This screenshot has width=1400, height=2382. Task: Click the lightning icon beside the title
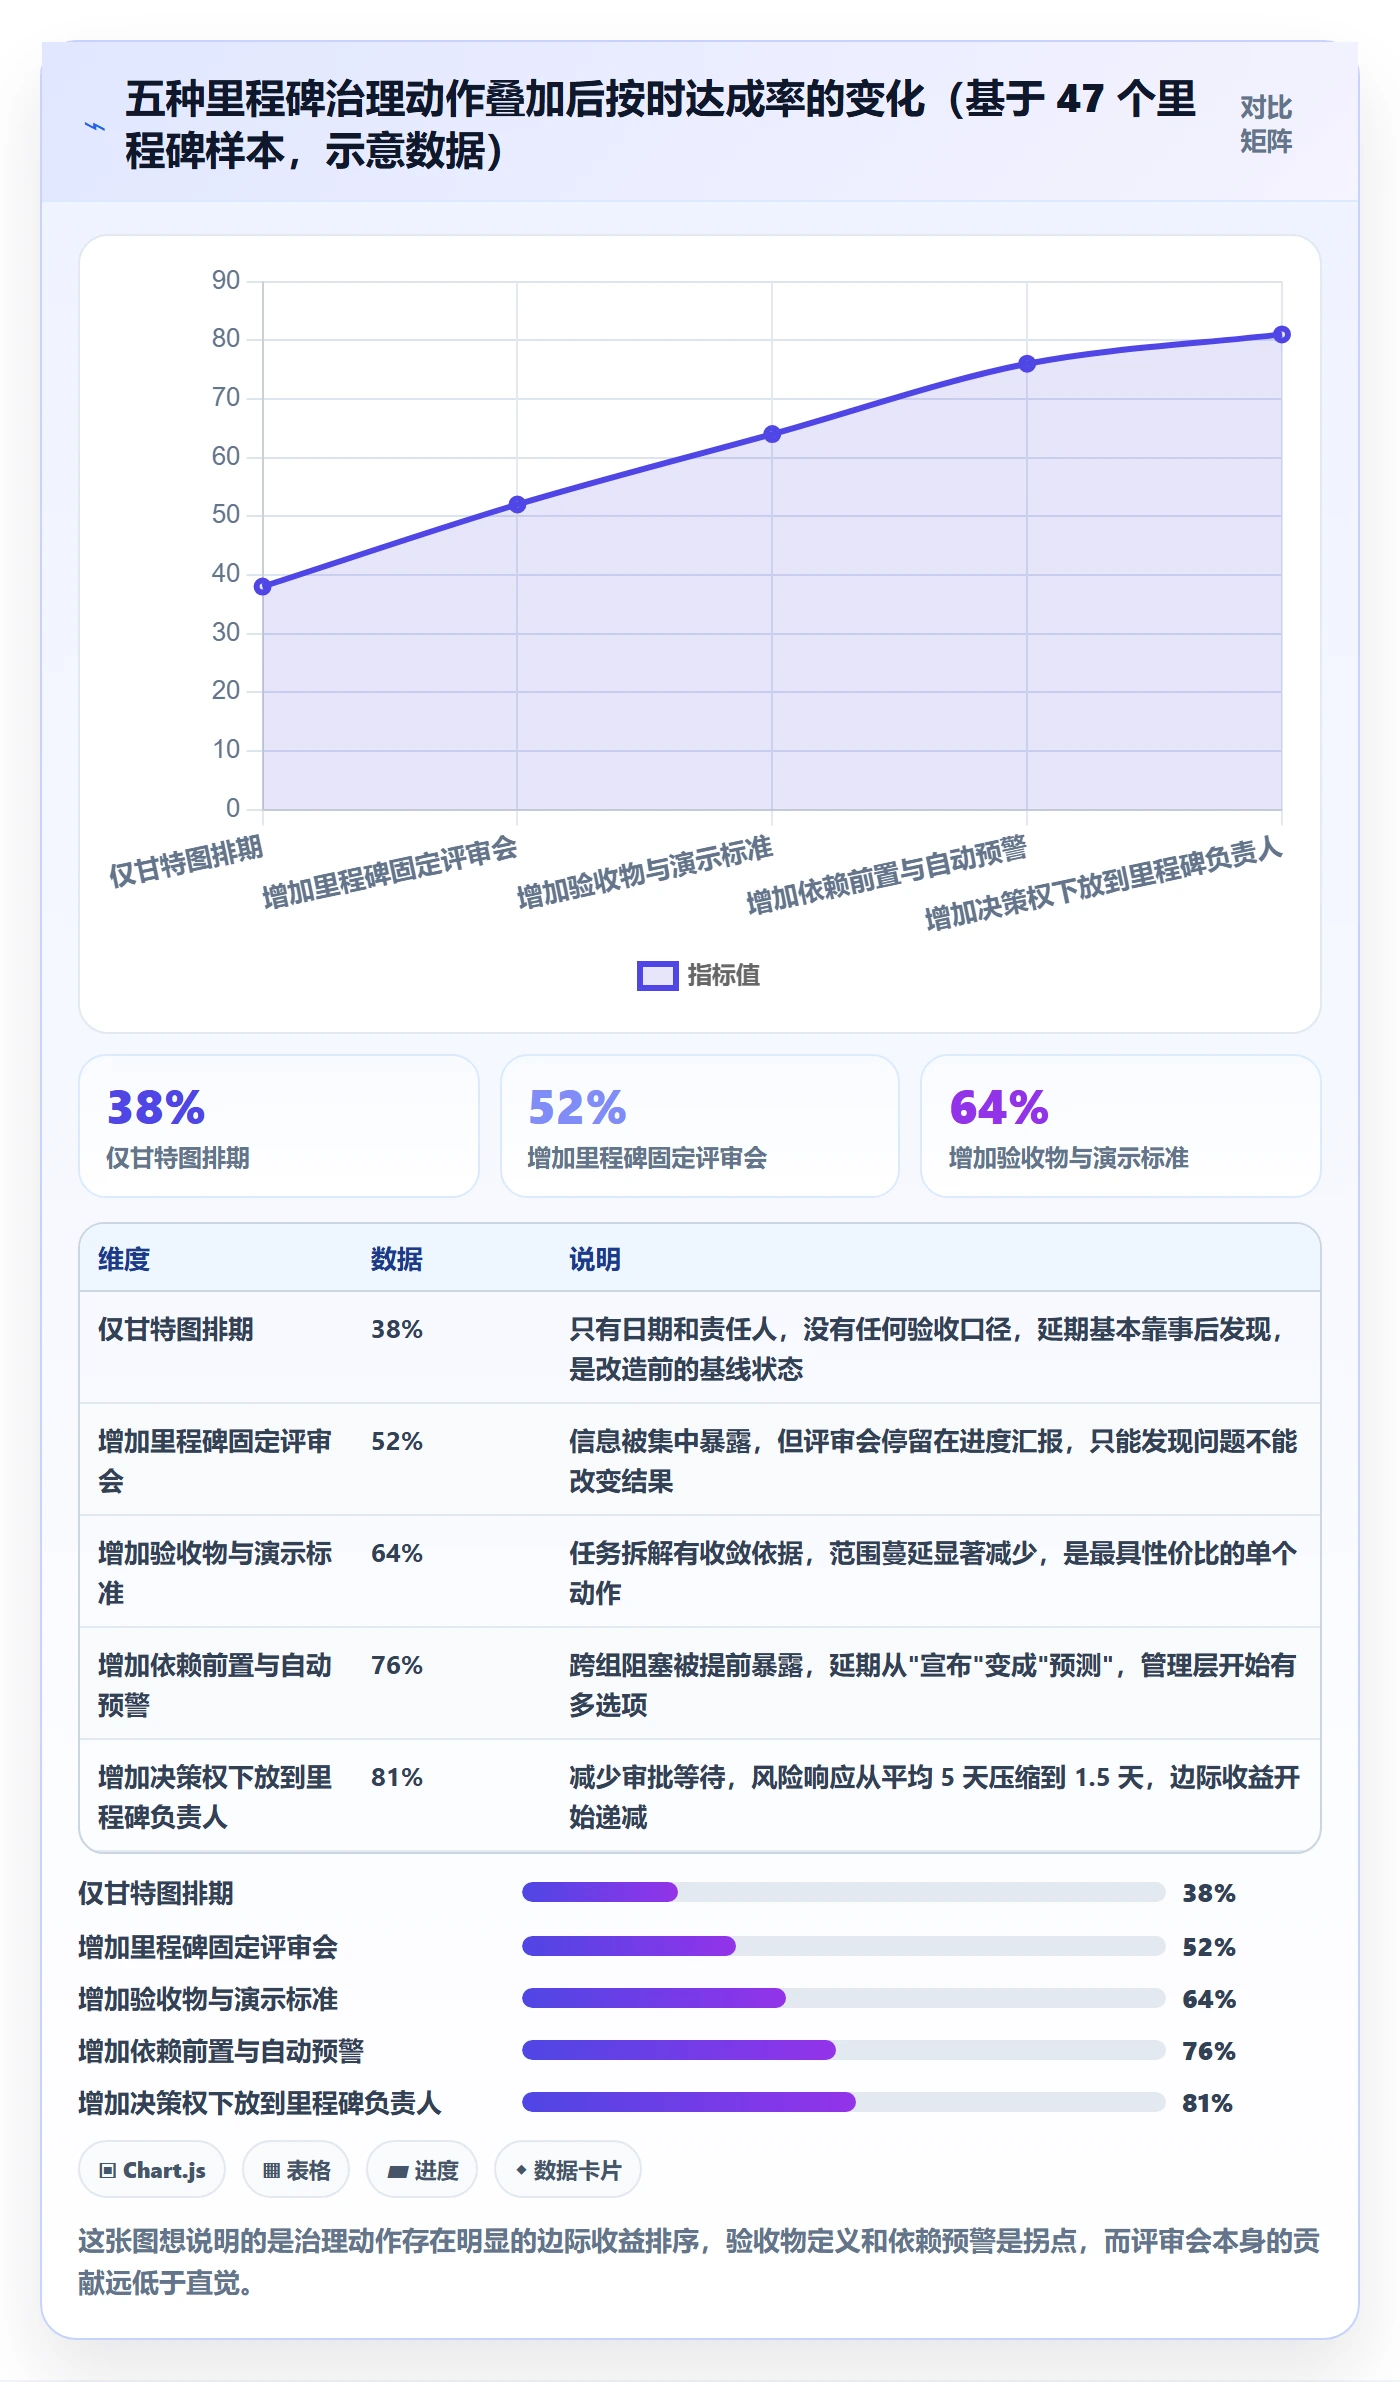tap(94, 126)
